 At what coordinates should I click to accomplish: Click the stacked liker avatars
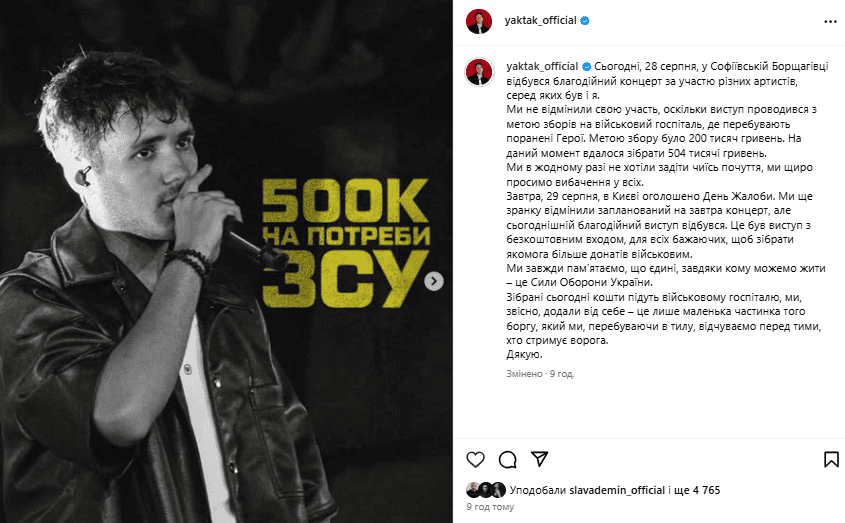(x=486, y=490)
